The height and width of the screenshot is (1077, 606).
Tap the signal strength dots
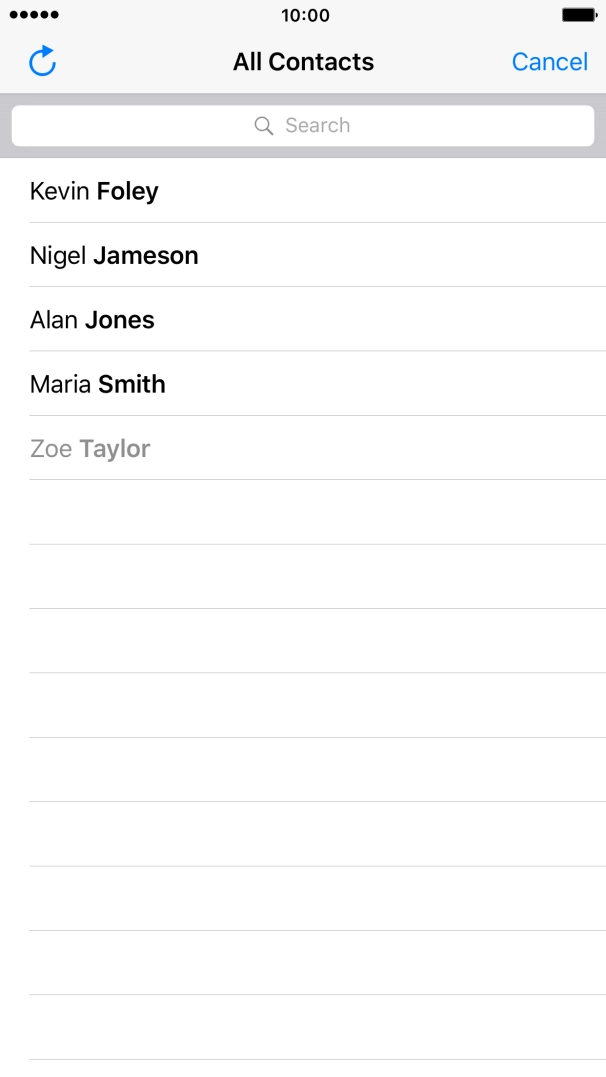(x=34, y=15)
